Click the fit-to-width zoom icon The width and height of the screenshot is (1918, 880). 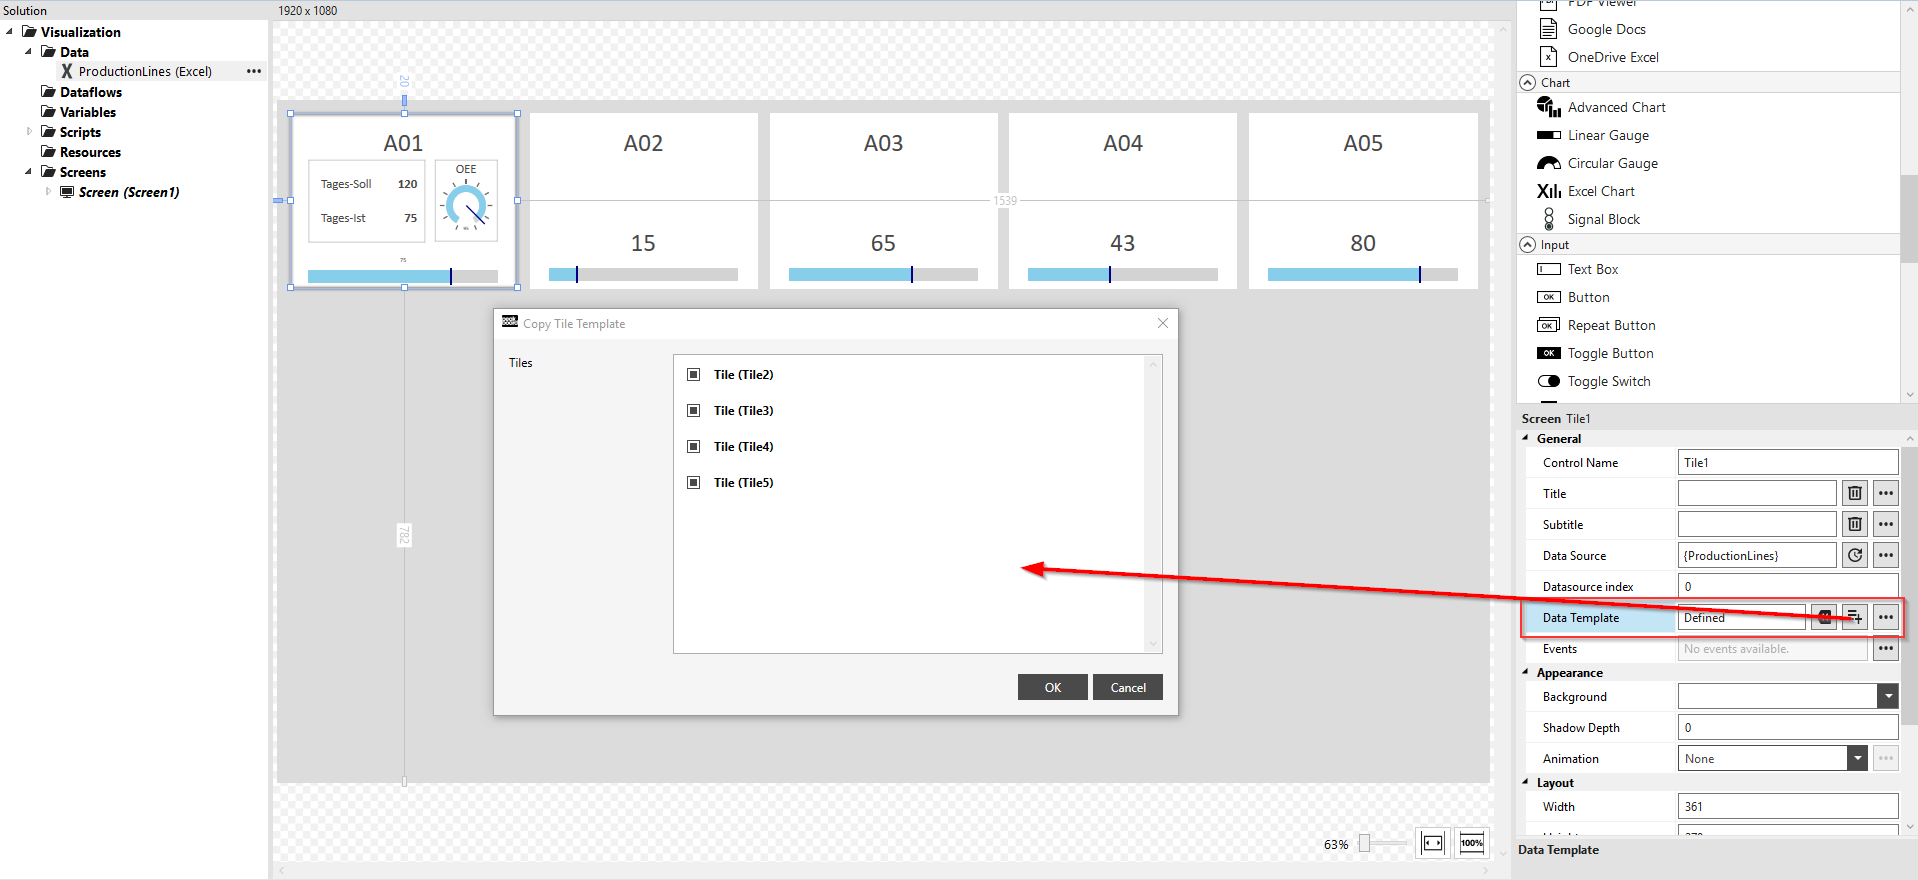tap(1432, 843)
